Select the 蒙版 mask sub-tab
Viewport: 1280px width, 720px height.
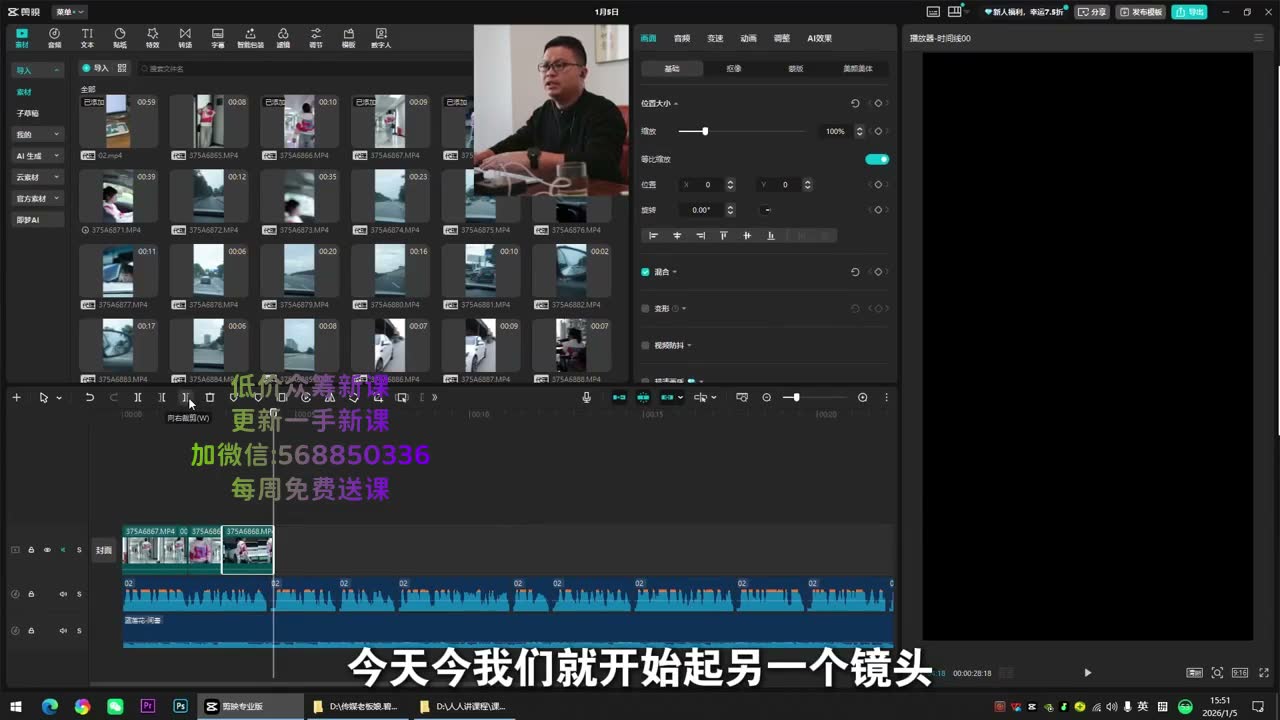796,69
